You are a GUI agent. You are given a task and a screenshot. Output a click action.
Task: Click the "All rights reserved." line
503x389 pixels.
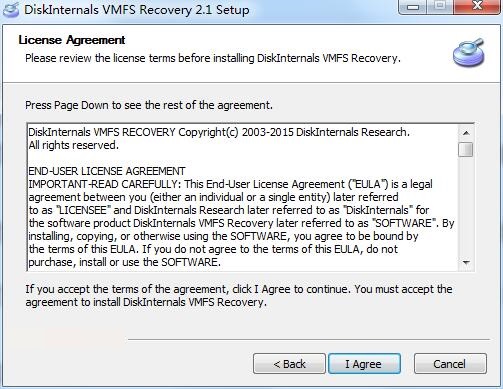(74, 145)
